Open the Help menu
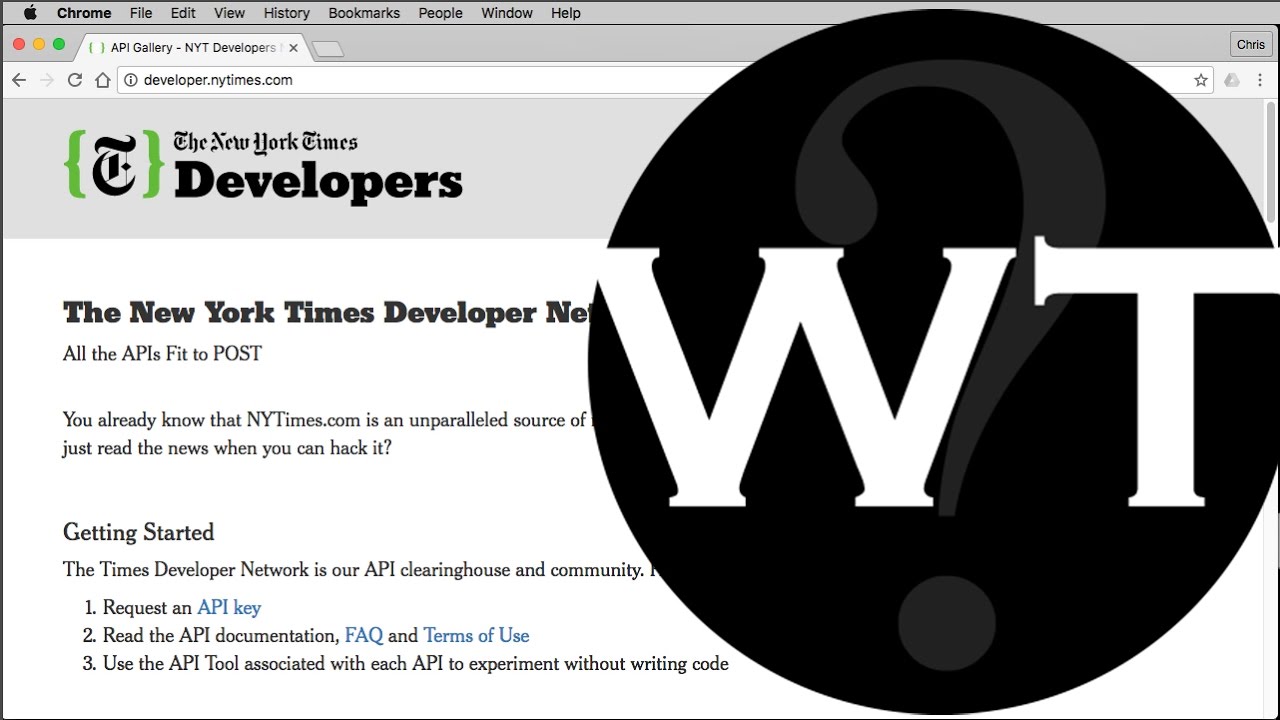This screenshot has width=1280, height=720. 566,13
